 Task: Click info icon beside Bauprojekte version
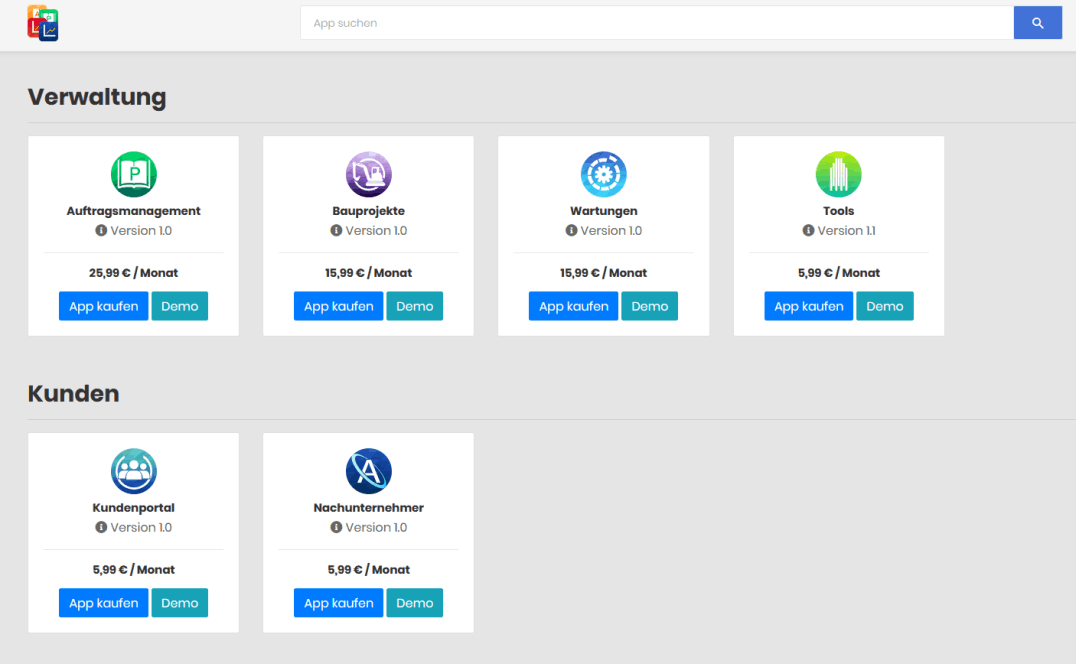[x=336, y=231]
